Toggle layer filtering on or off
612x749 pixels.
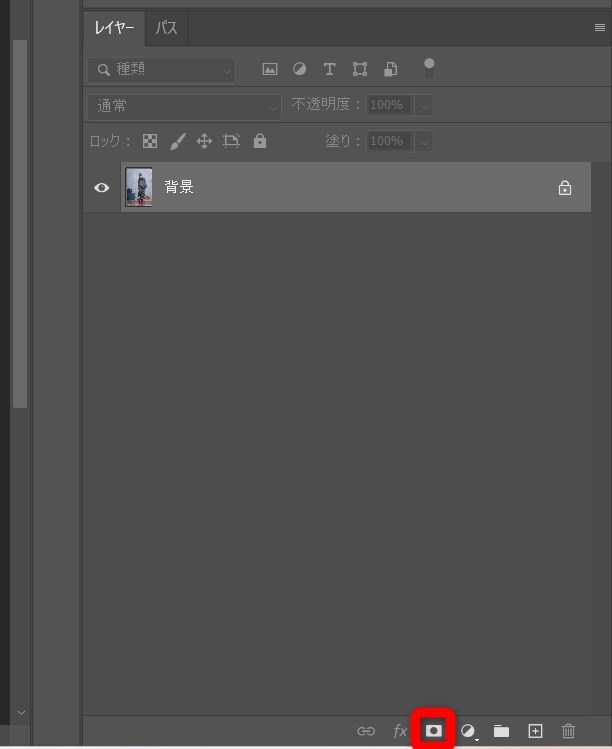pos(429,68)
